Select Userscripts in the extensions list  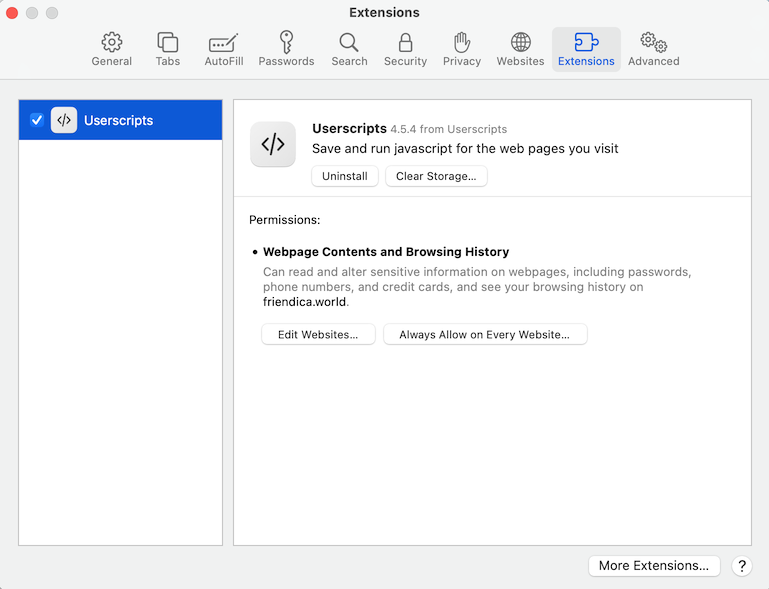(x=120, y=120)
